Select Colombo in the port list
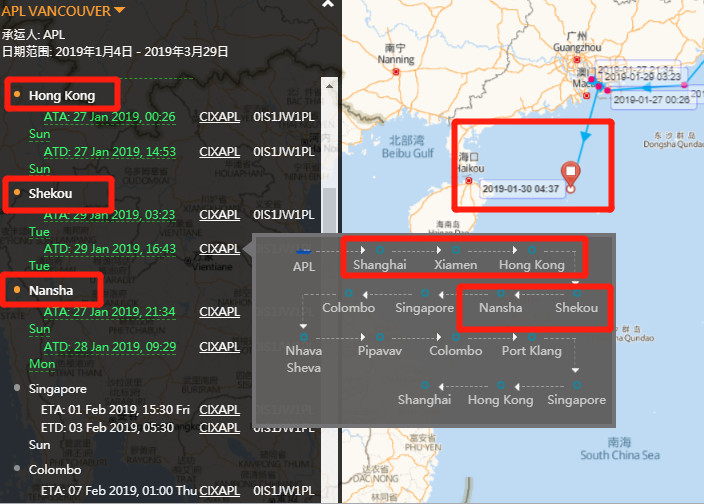 pyautogui.click(x=55, y=469)
